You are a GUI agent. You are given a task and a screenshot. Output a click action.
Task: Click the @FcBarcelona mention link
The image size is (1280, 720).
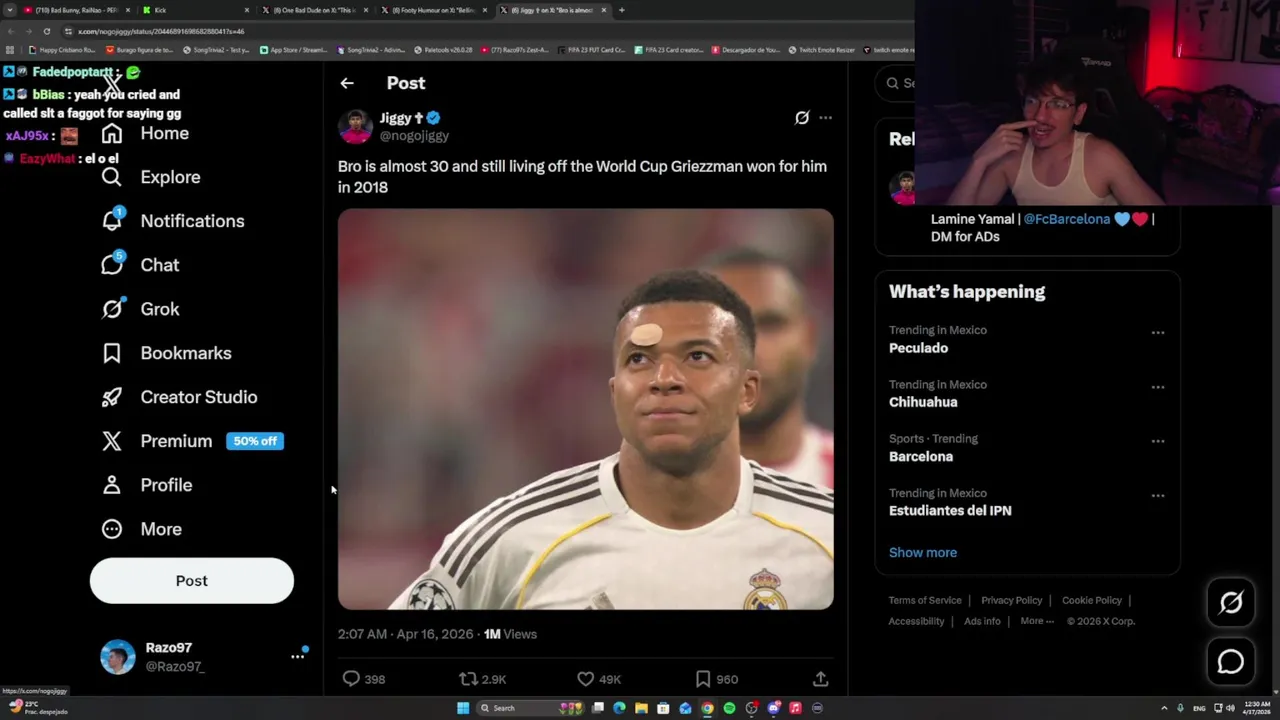click(1067, 219)
